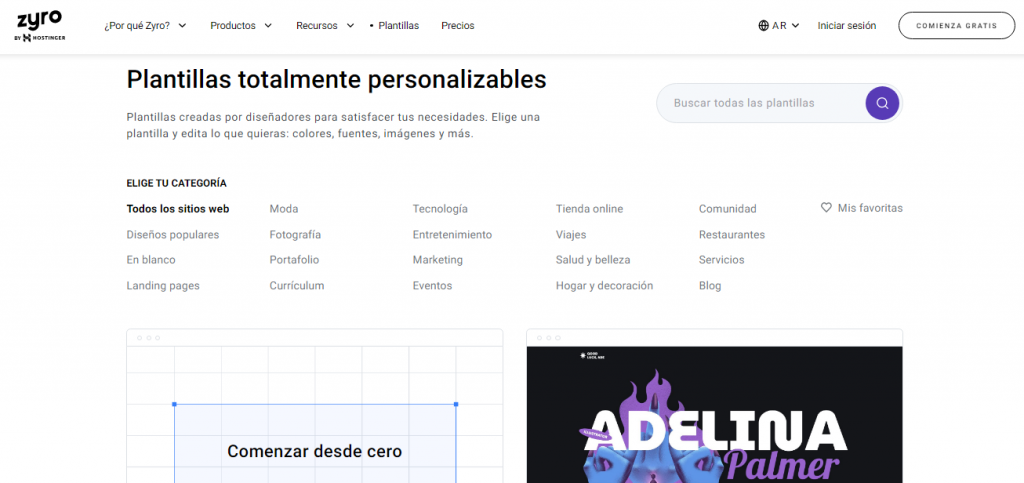Click the purple search magnifier button
1024x483 pixels.
click(882, 103)
